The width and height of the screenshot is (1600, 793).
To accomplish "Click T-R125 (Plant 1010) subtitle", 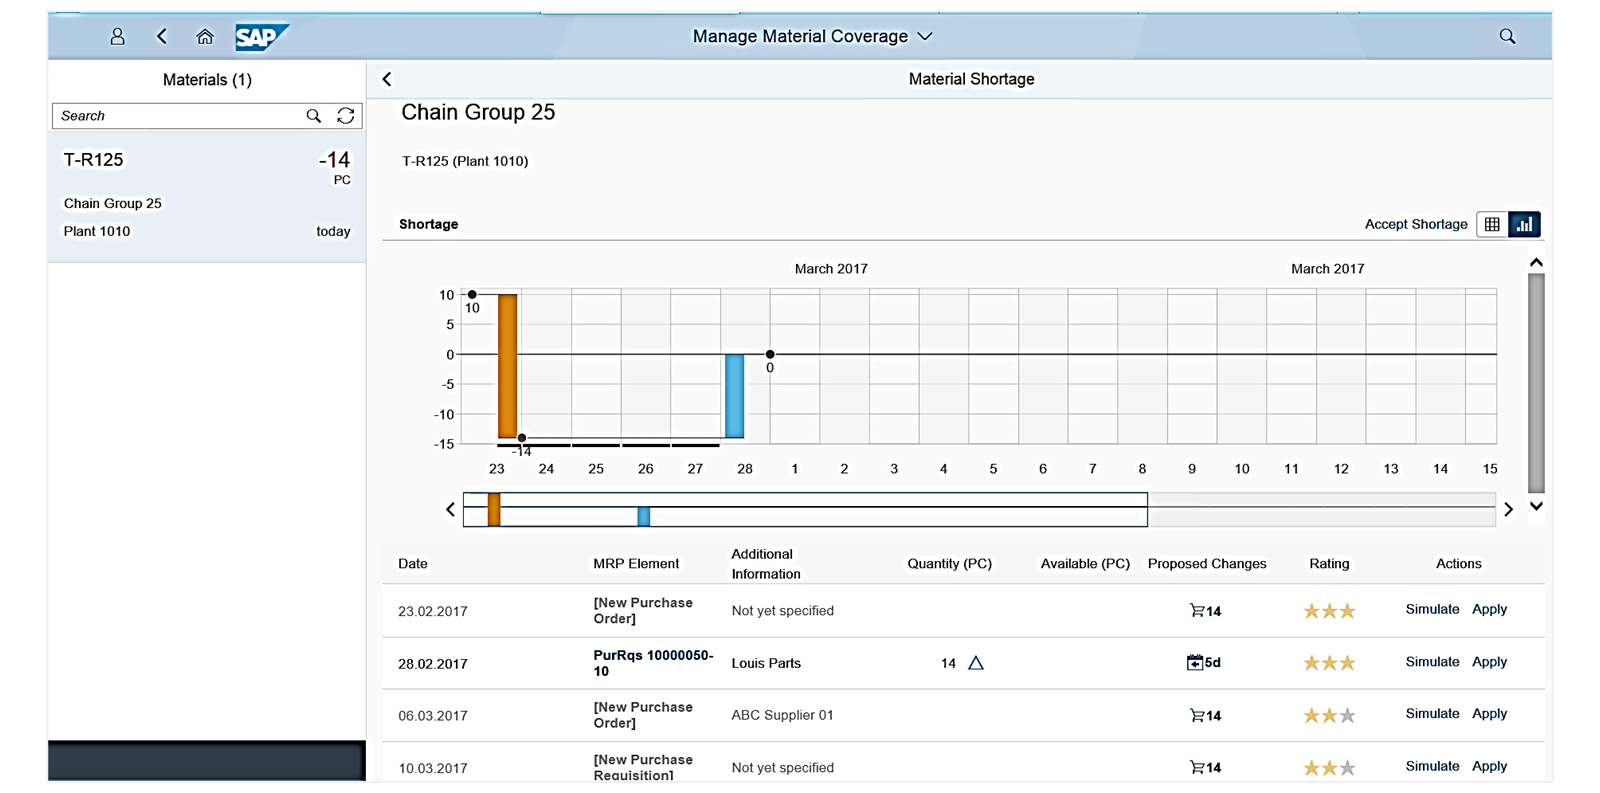I will point(465,161).
